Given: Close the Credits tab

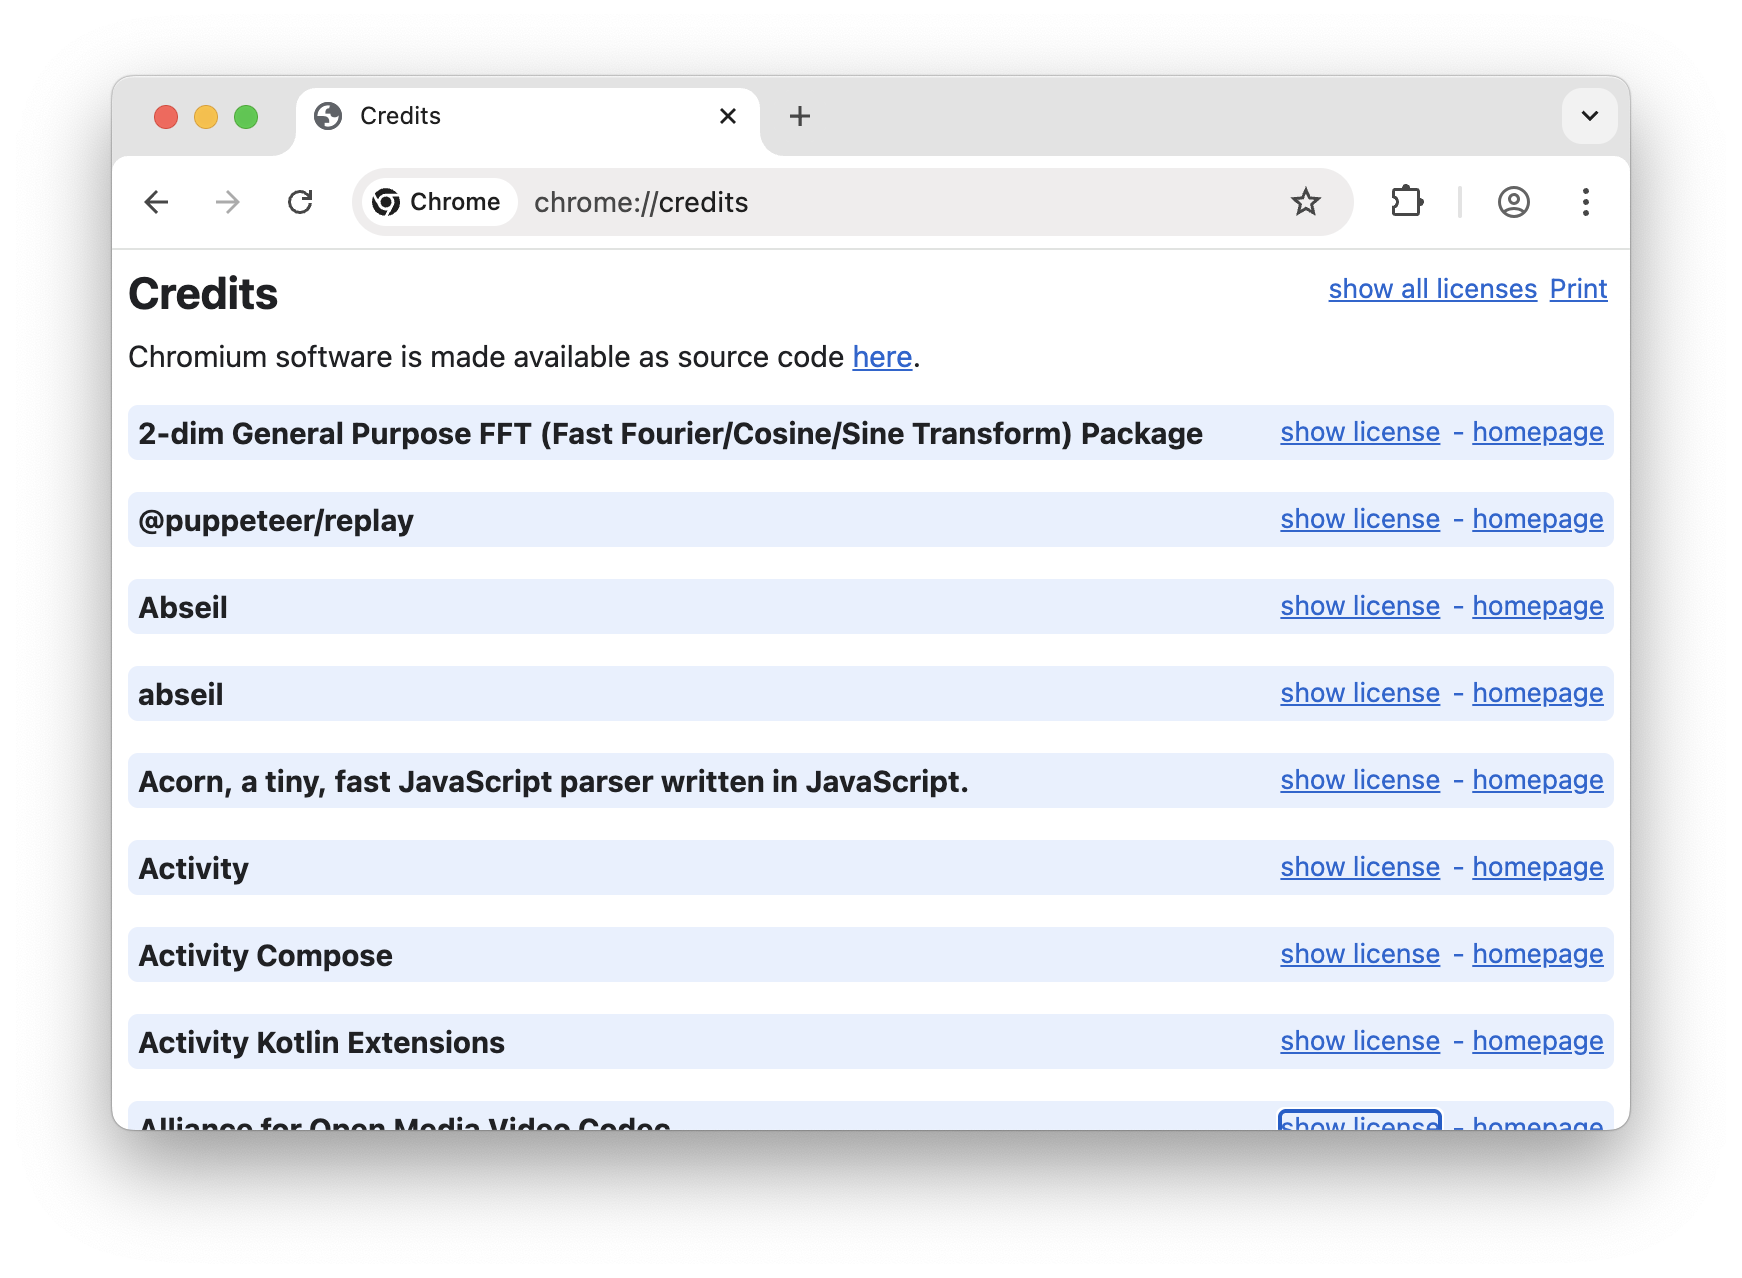Looking at the screenshot, I should 728,116.
